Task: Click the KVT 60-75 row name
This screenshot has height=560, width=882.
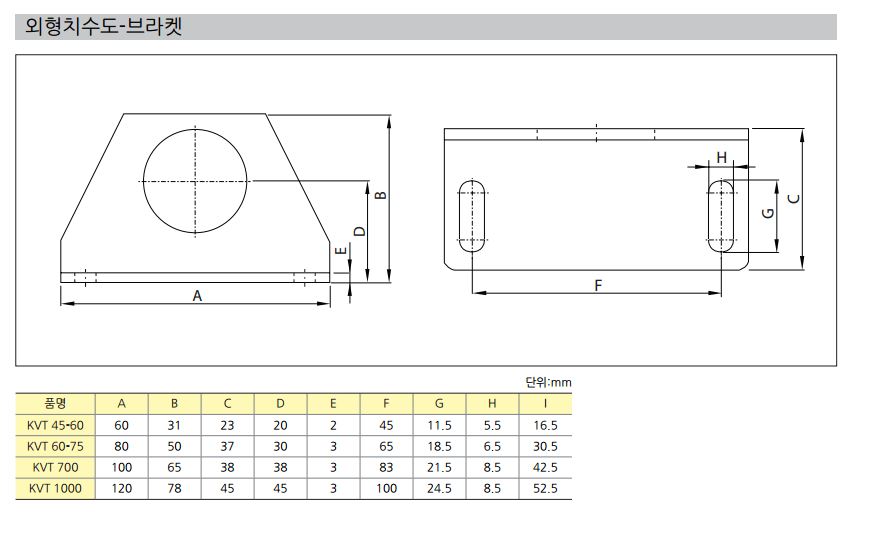Action: pos(55,446)
